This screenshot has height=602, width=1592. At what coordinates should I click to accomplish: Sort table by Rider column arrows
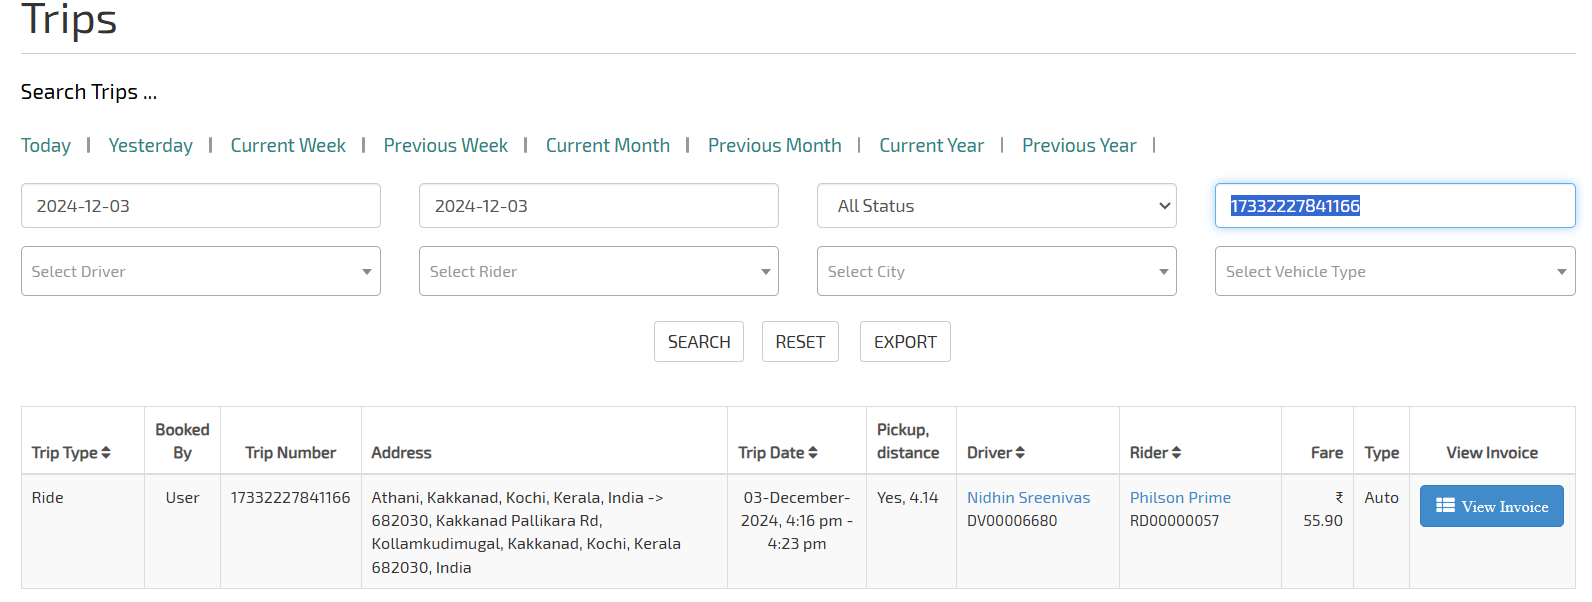tap(1176, 453)
